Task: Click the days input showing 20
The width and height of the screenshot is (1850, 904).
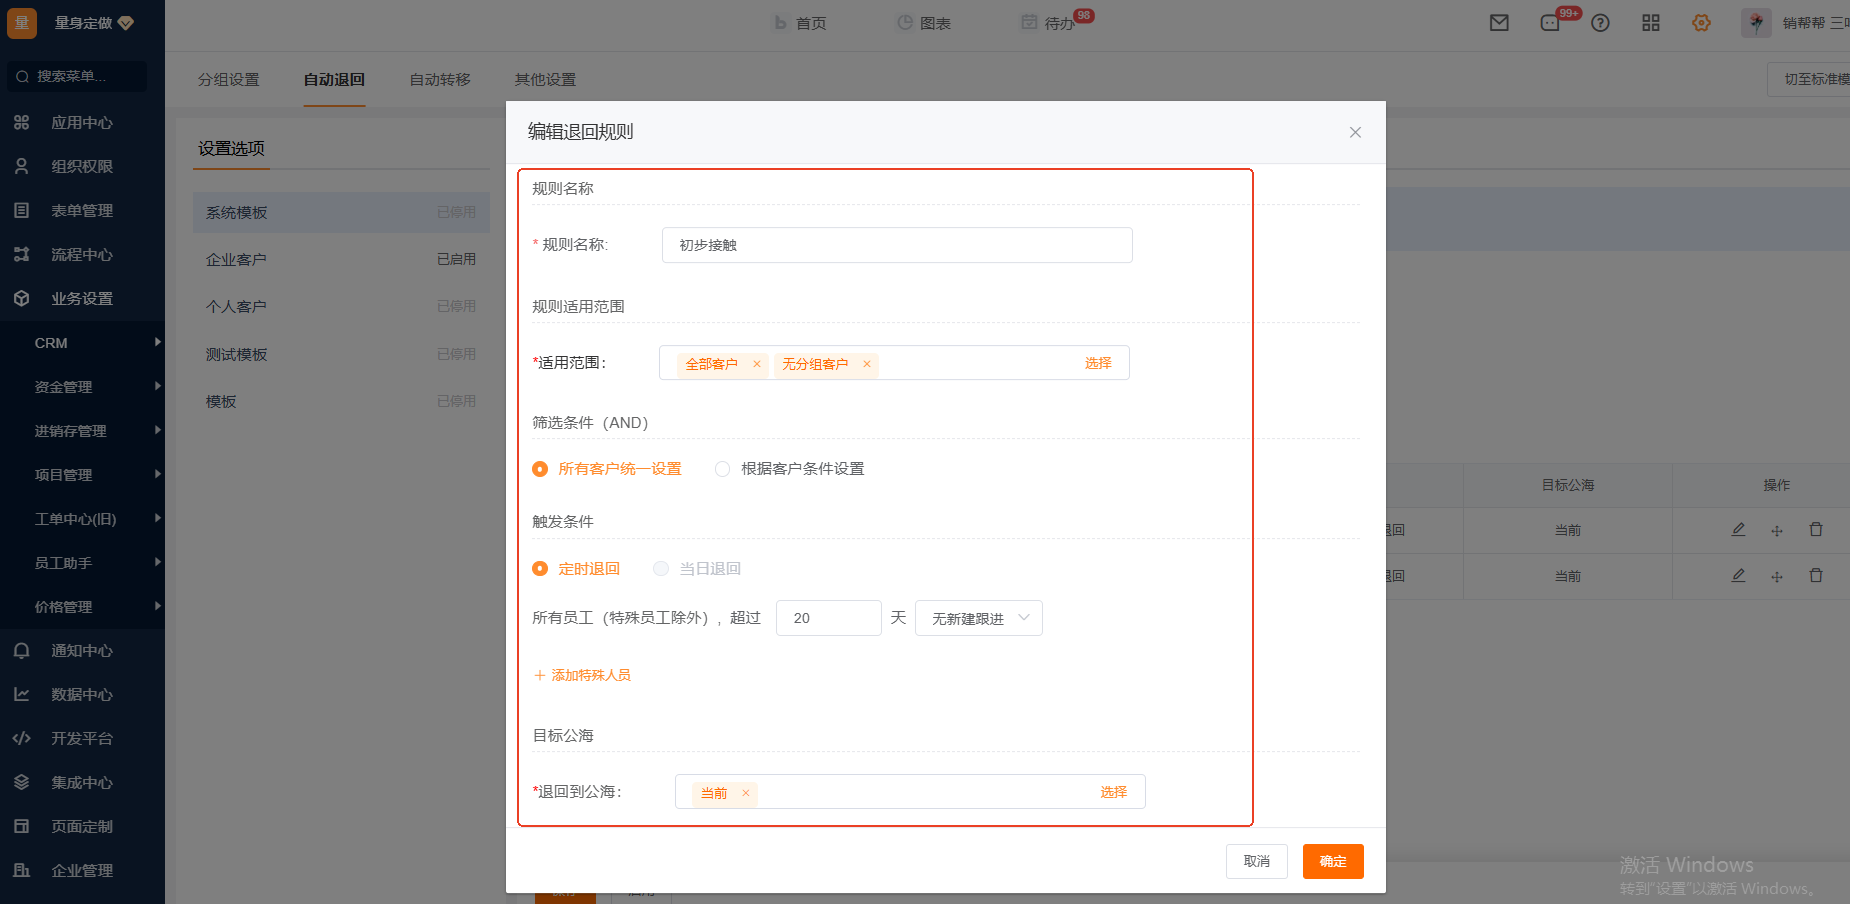Action: click(828, 618)
